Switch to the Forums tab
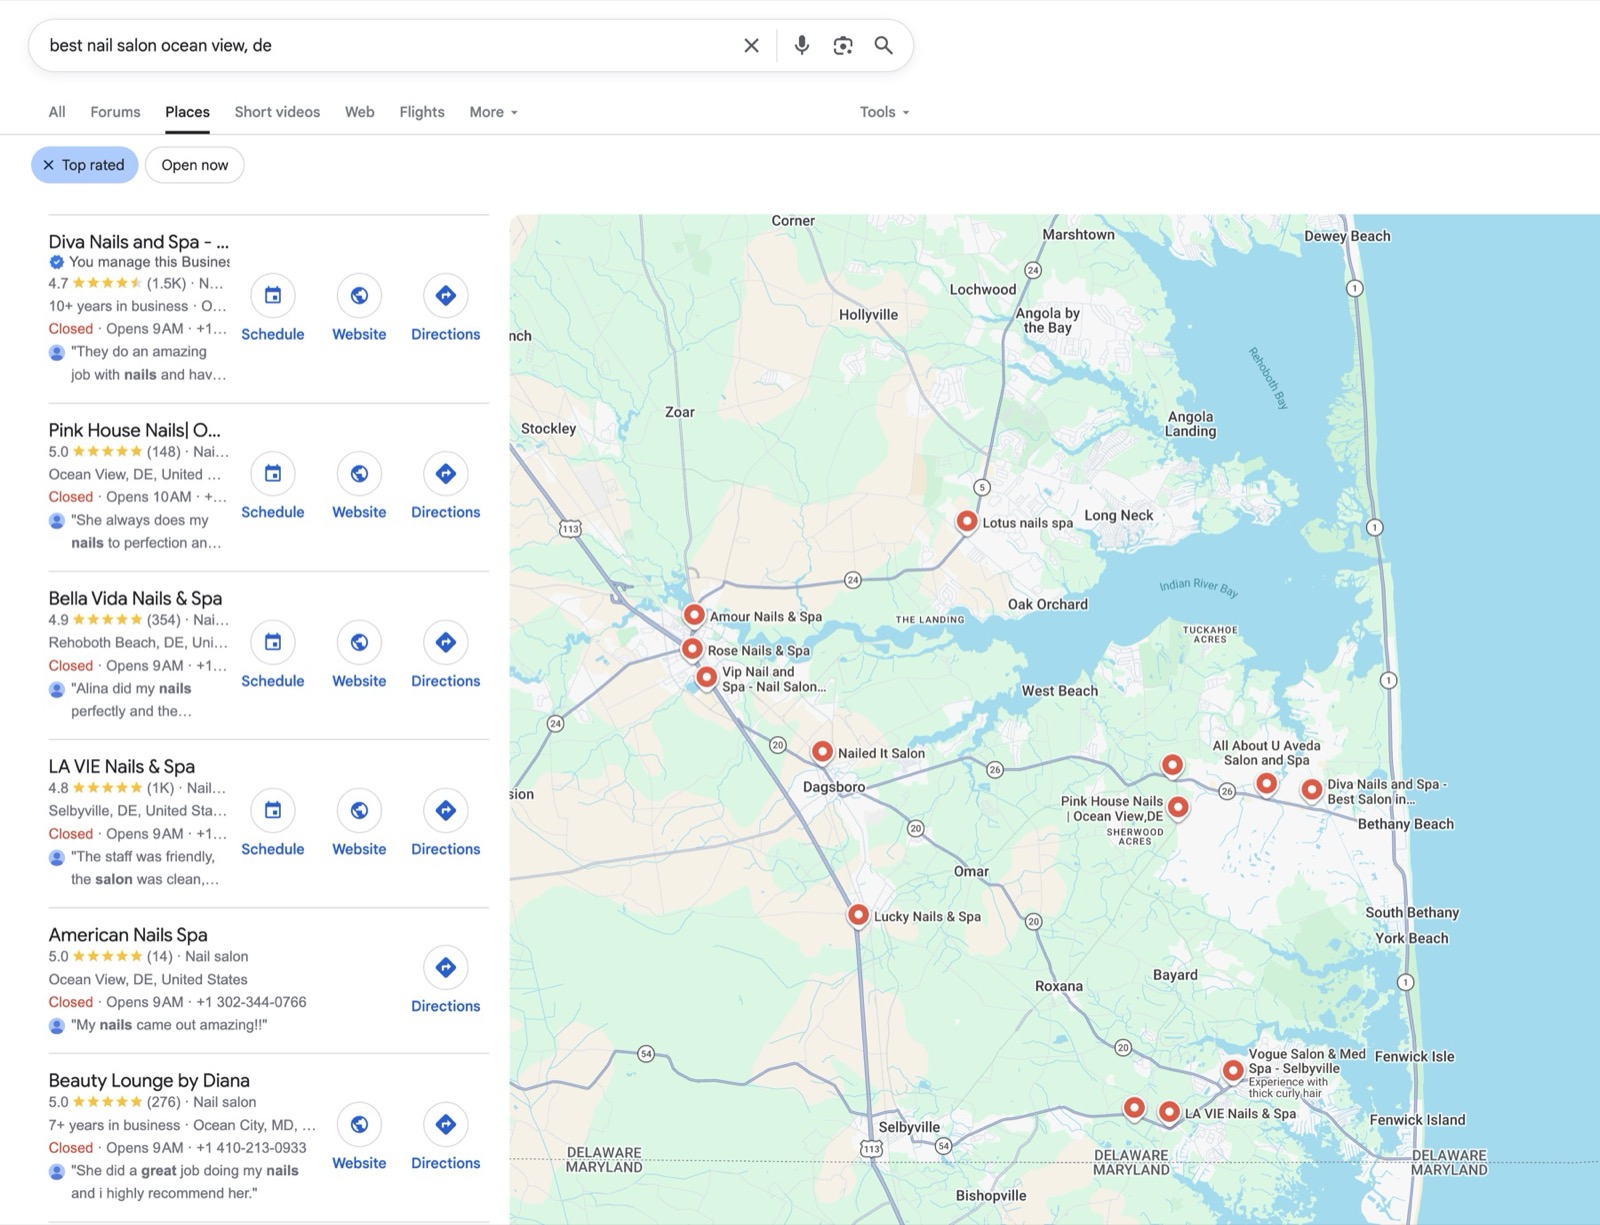 (115, 112)
